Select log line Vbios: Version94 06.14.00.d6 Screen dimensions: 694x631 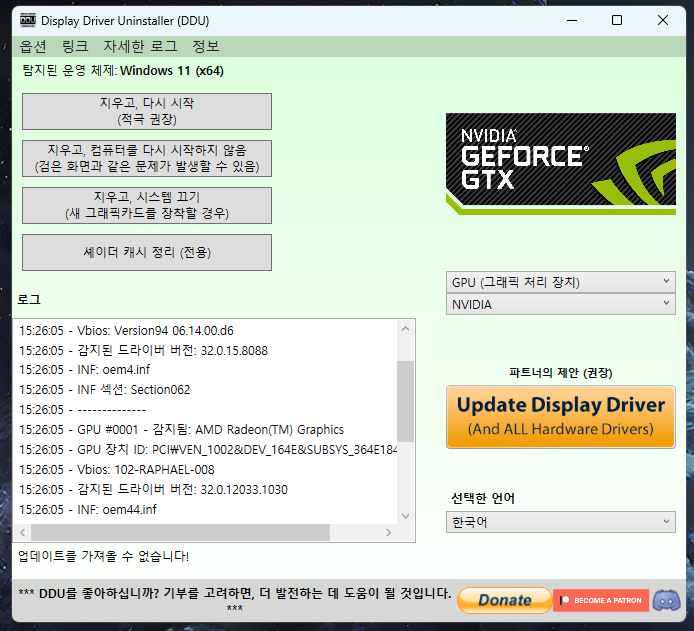tap(126, 331)
